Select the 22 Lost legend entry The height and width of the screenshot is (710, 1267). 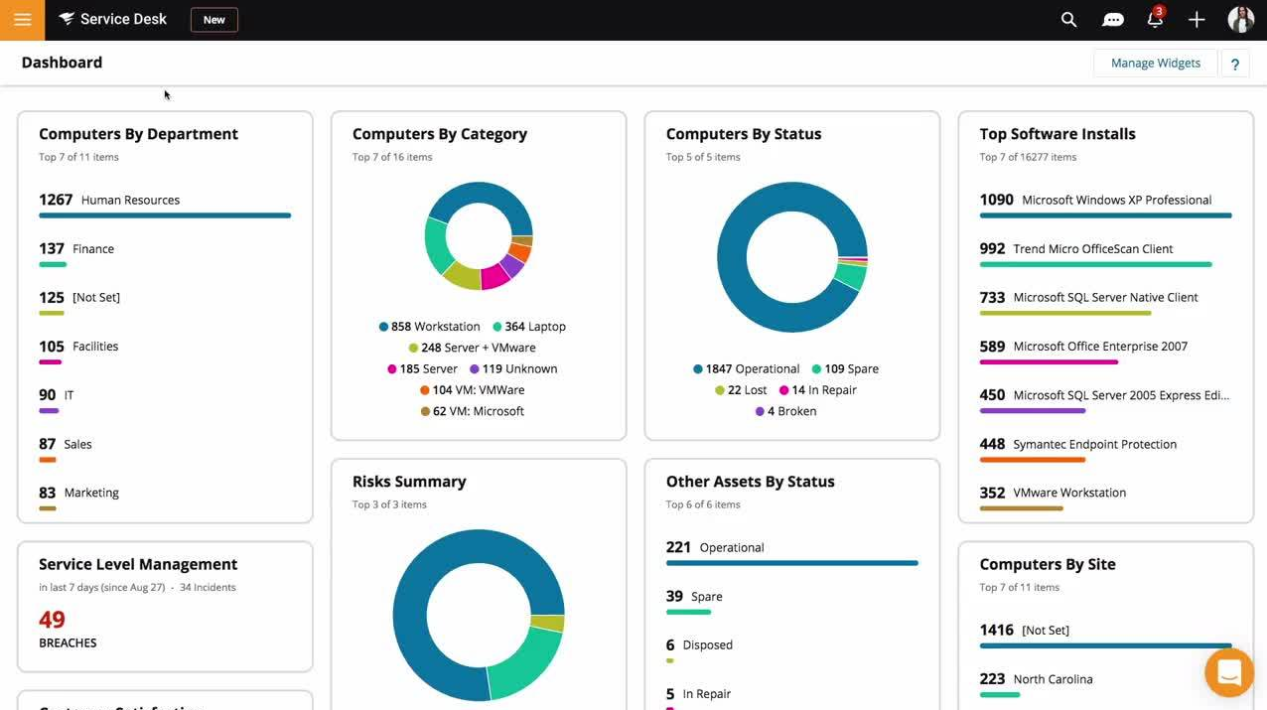[x=741, y=390]
